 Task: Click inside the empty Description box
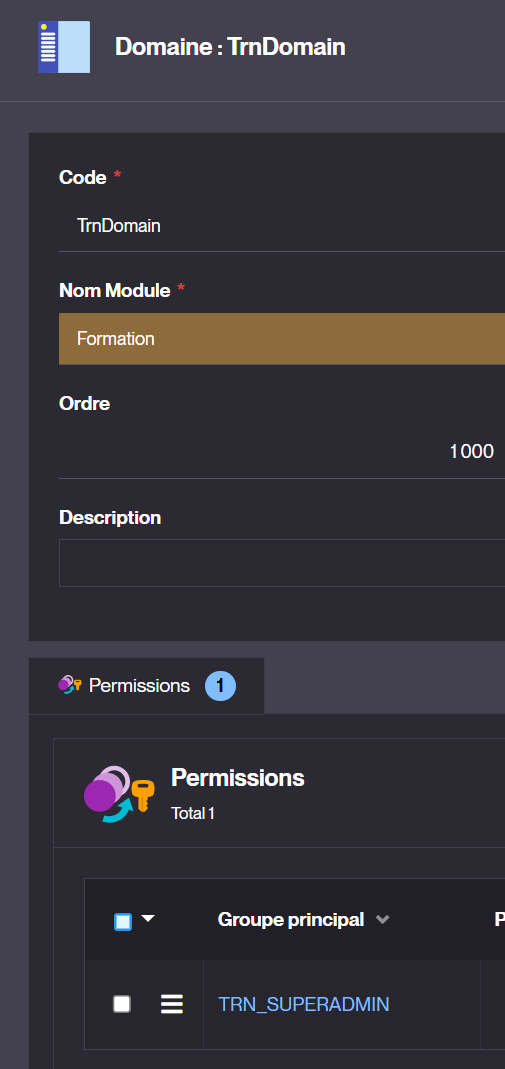(282, 563)
